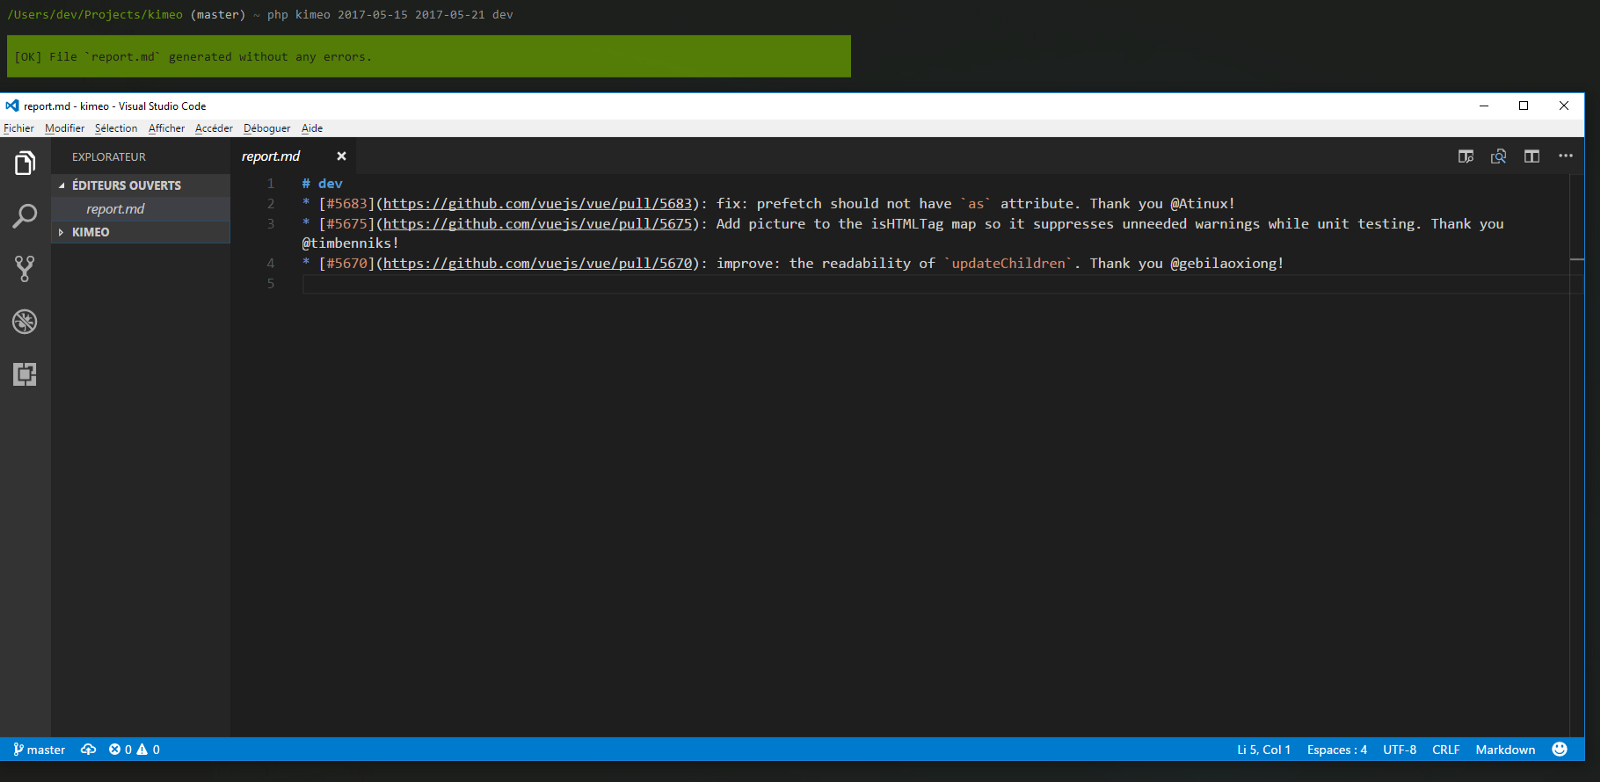Image resolution: width=1600 pixels, height=782 pixels.
Task: Change indentation via Espaces : 4
Action: tap(1337, 750)
